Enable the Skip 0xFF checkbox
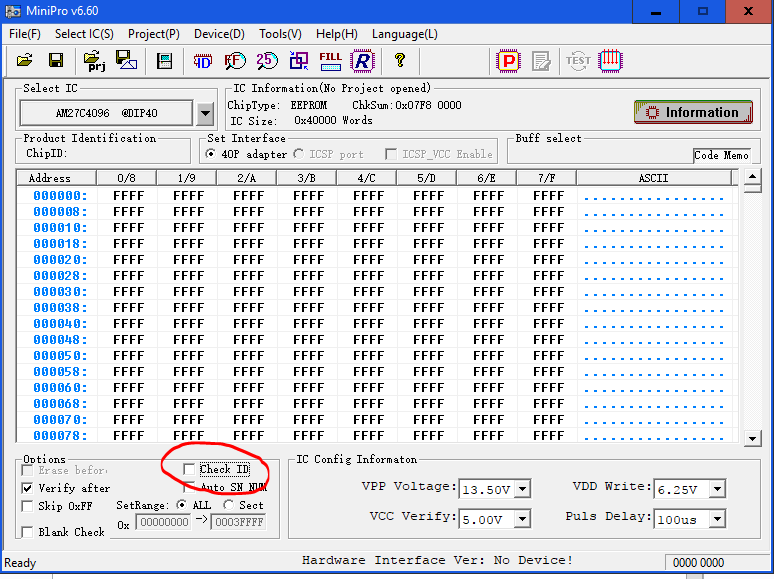Viewport: 774px width, 579px height. (x=28, y=506)
